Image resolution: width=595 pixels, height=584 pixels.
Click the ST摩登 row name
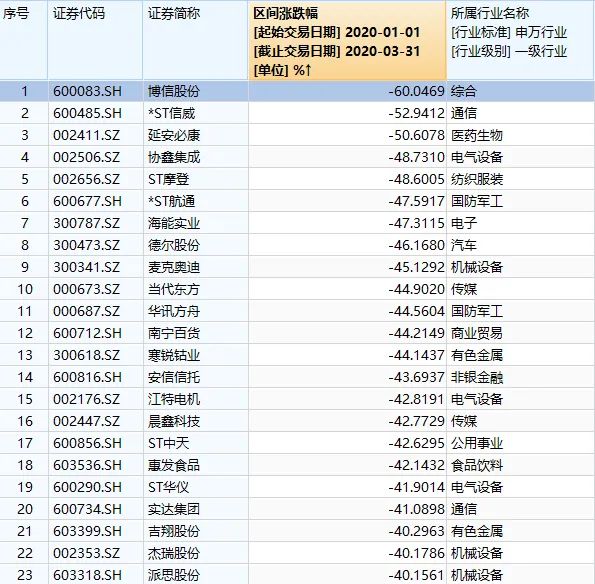(168, 179)
